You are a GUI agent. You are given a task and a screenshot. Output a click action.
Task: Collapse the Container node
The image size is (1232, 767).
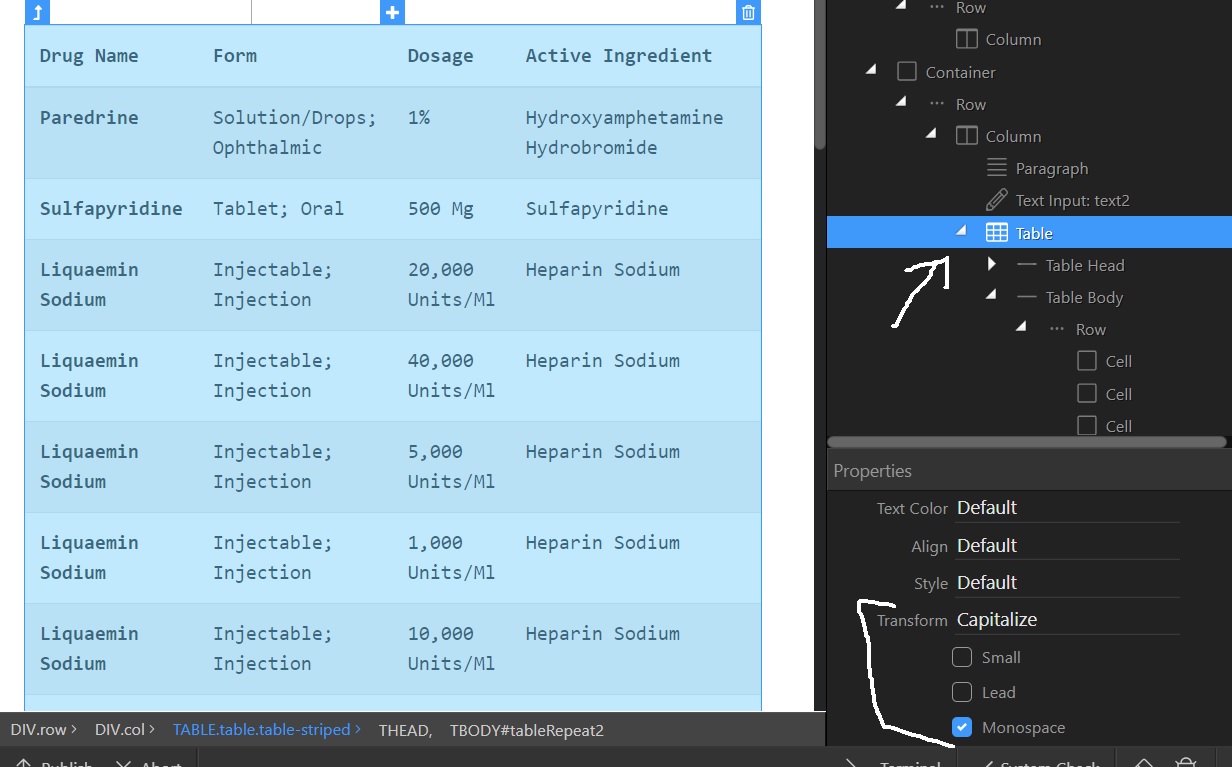coord(870,70)
